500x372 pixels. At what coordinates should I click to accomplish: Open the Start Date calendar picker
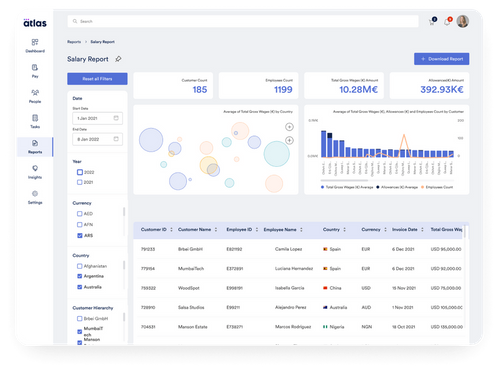pos(116,118)
